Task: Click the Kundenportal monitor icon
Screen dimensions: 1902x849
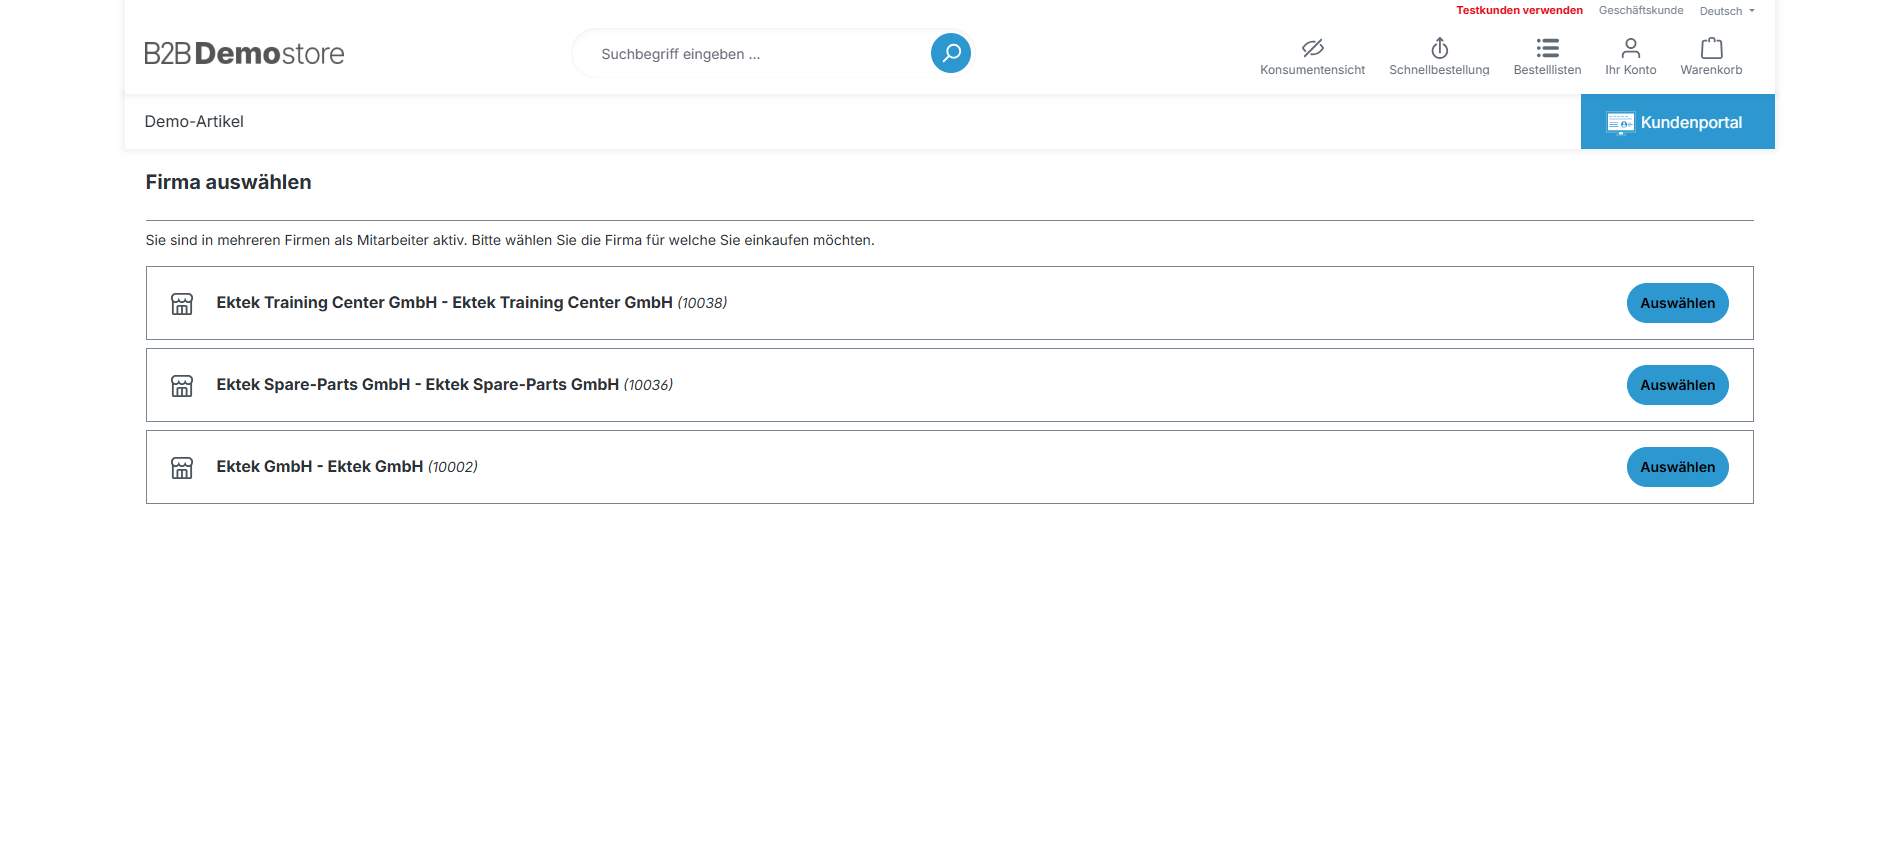Action: pyautogui.click(x=1620, y=122)
